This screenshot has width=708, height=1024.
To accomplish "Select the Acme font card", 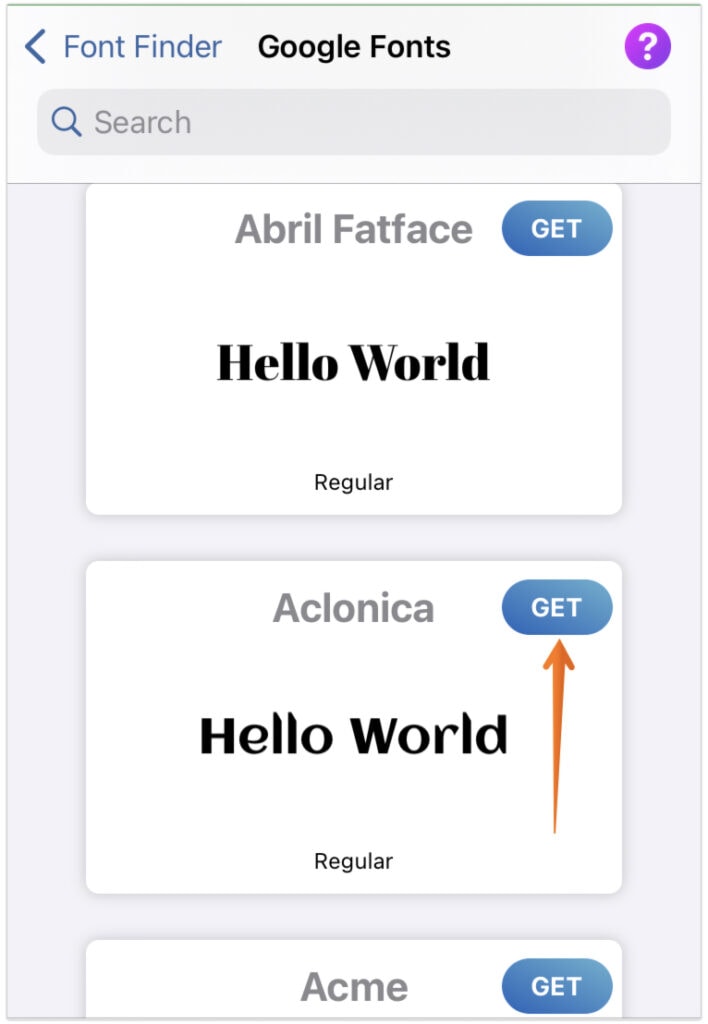I will 354,985.
